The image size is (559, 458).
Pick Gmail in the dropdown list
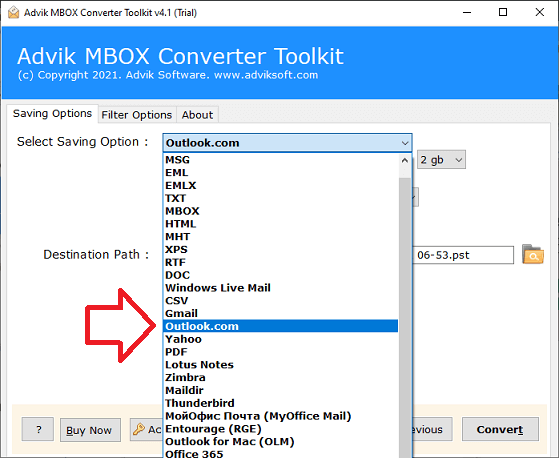tap(281, 314)
